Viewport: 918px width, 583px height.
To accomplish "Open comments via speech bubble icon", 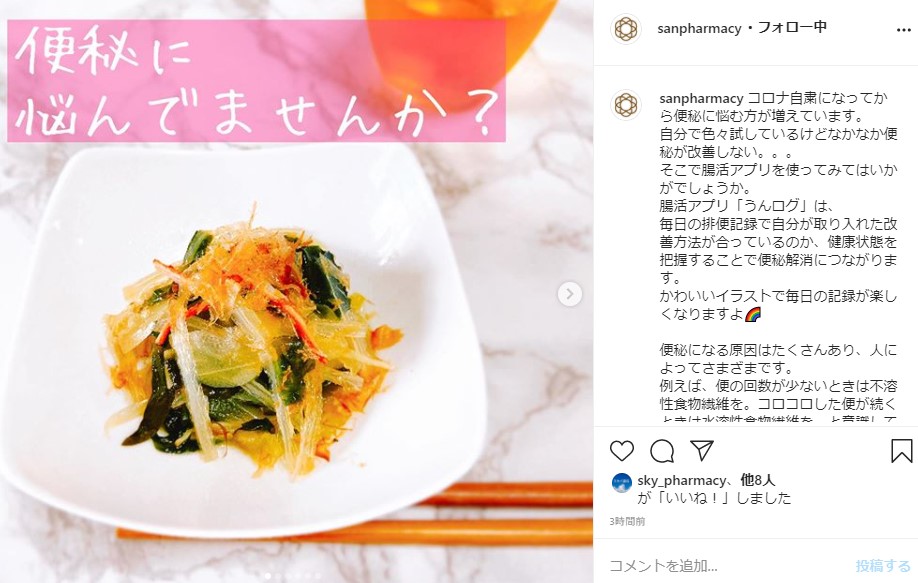I will pyautogui.click(x=662, y=451).
